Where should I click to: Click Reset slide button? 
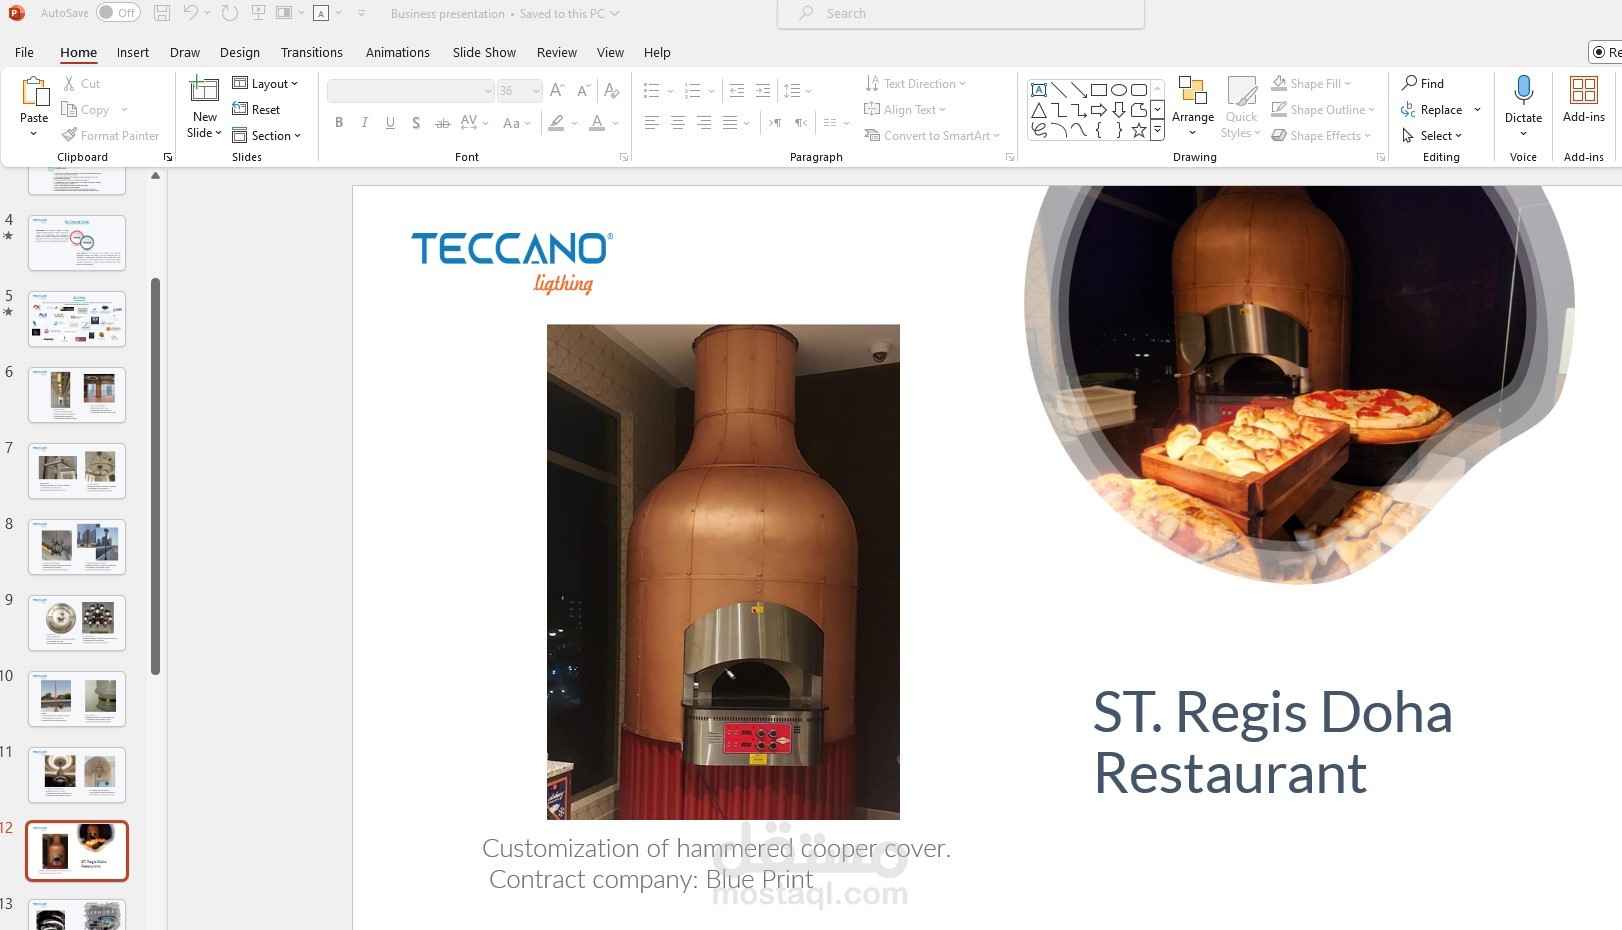click(x=256, y=110)
